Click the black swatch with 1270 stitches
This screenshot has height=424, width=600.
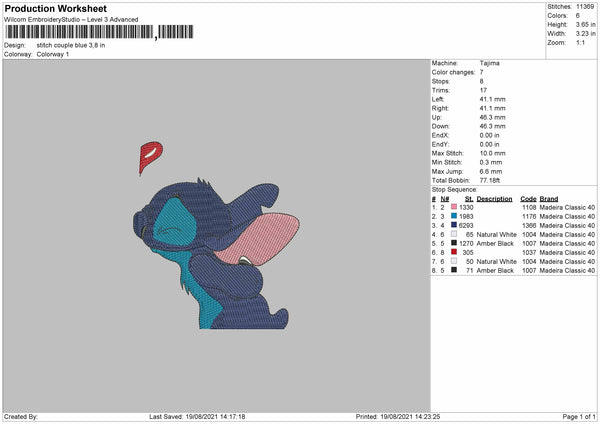(454, 243)
